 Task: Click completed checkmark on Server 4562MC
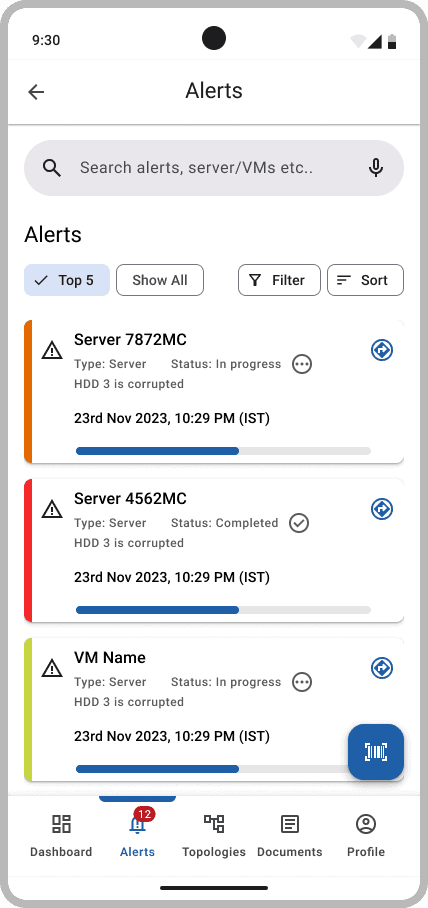coord(299,523)
